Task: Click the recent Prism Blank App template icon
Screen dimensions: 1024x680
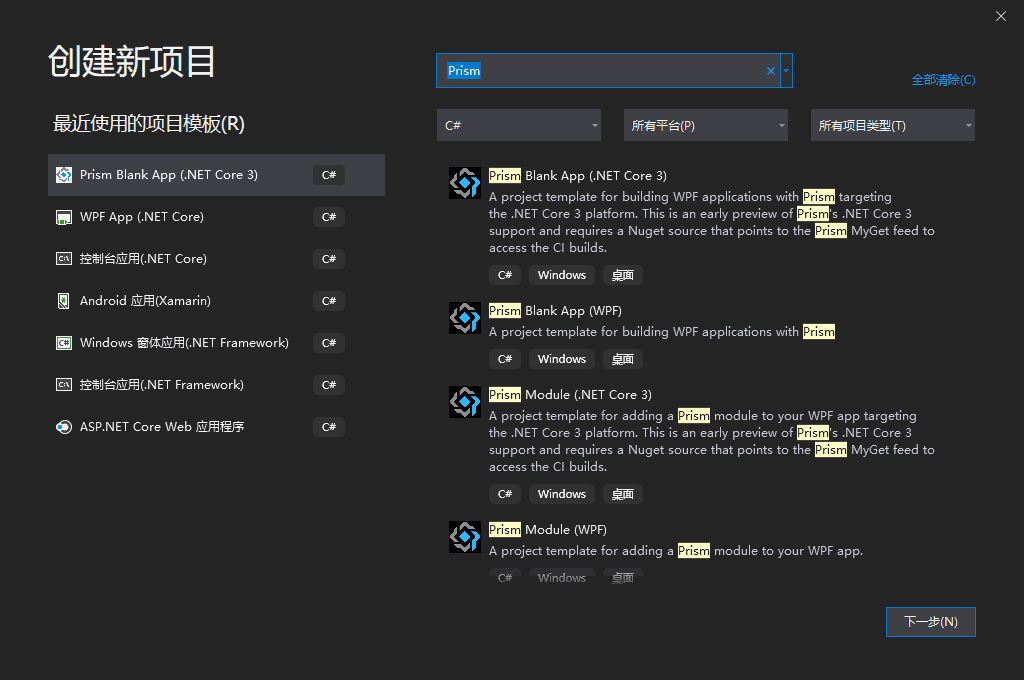Action: (x=64, y=175)
